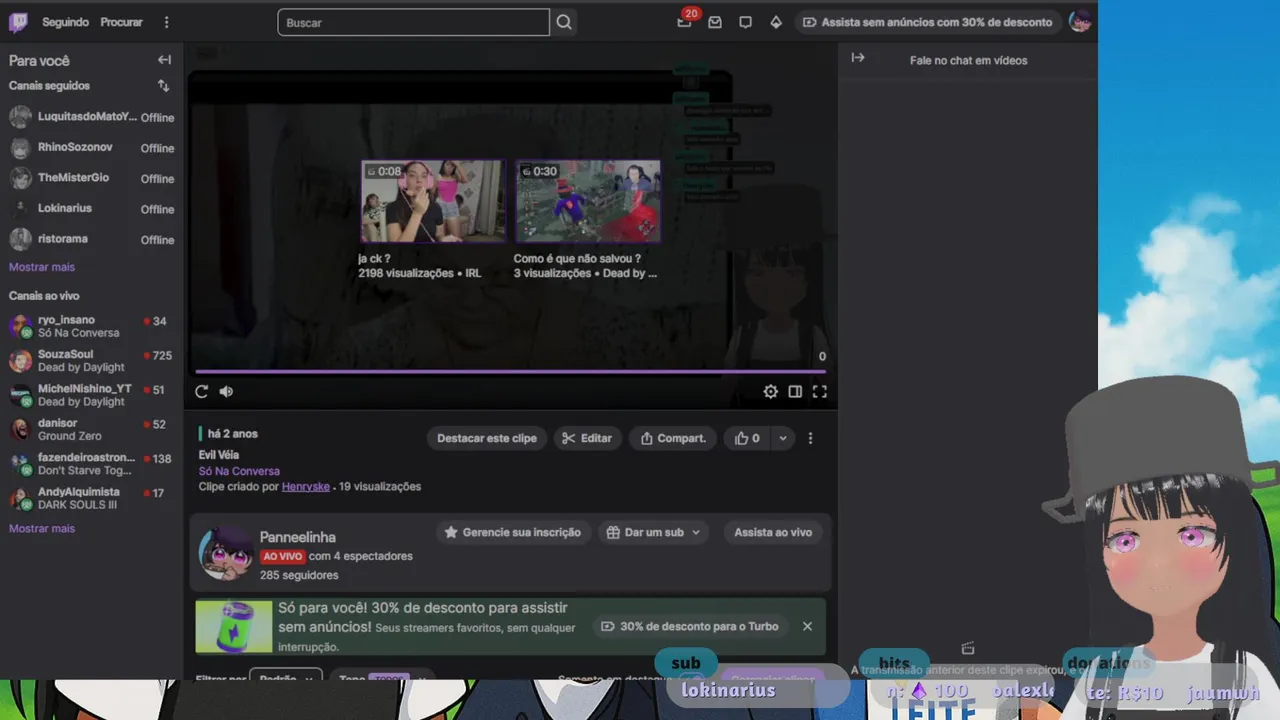This screenshot has width=1280, height=720.
Task: Focus the Buscar search field
Action: tap(413, 22)
